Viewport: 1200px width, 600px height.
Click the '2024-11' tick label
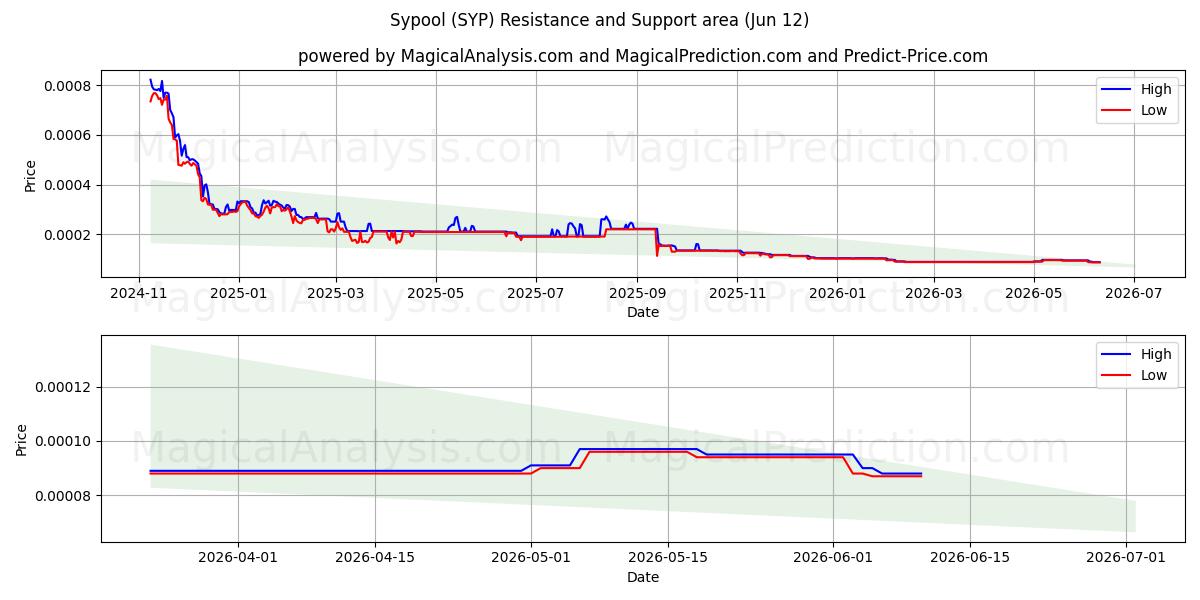coord(139,294)
